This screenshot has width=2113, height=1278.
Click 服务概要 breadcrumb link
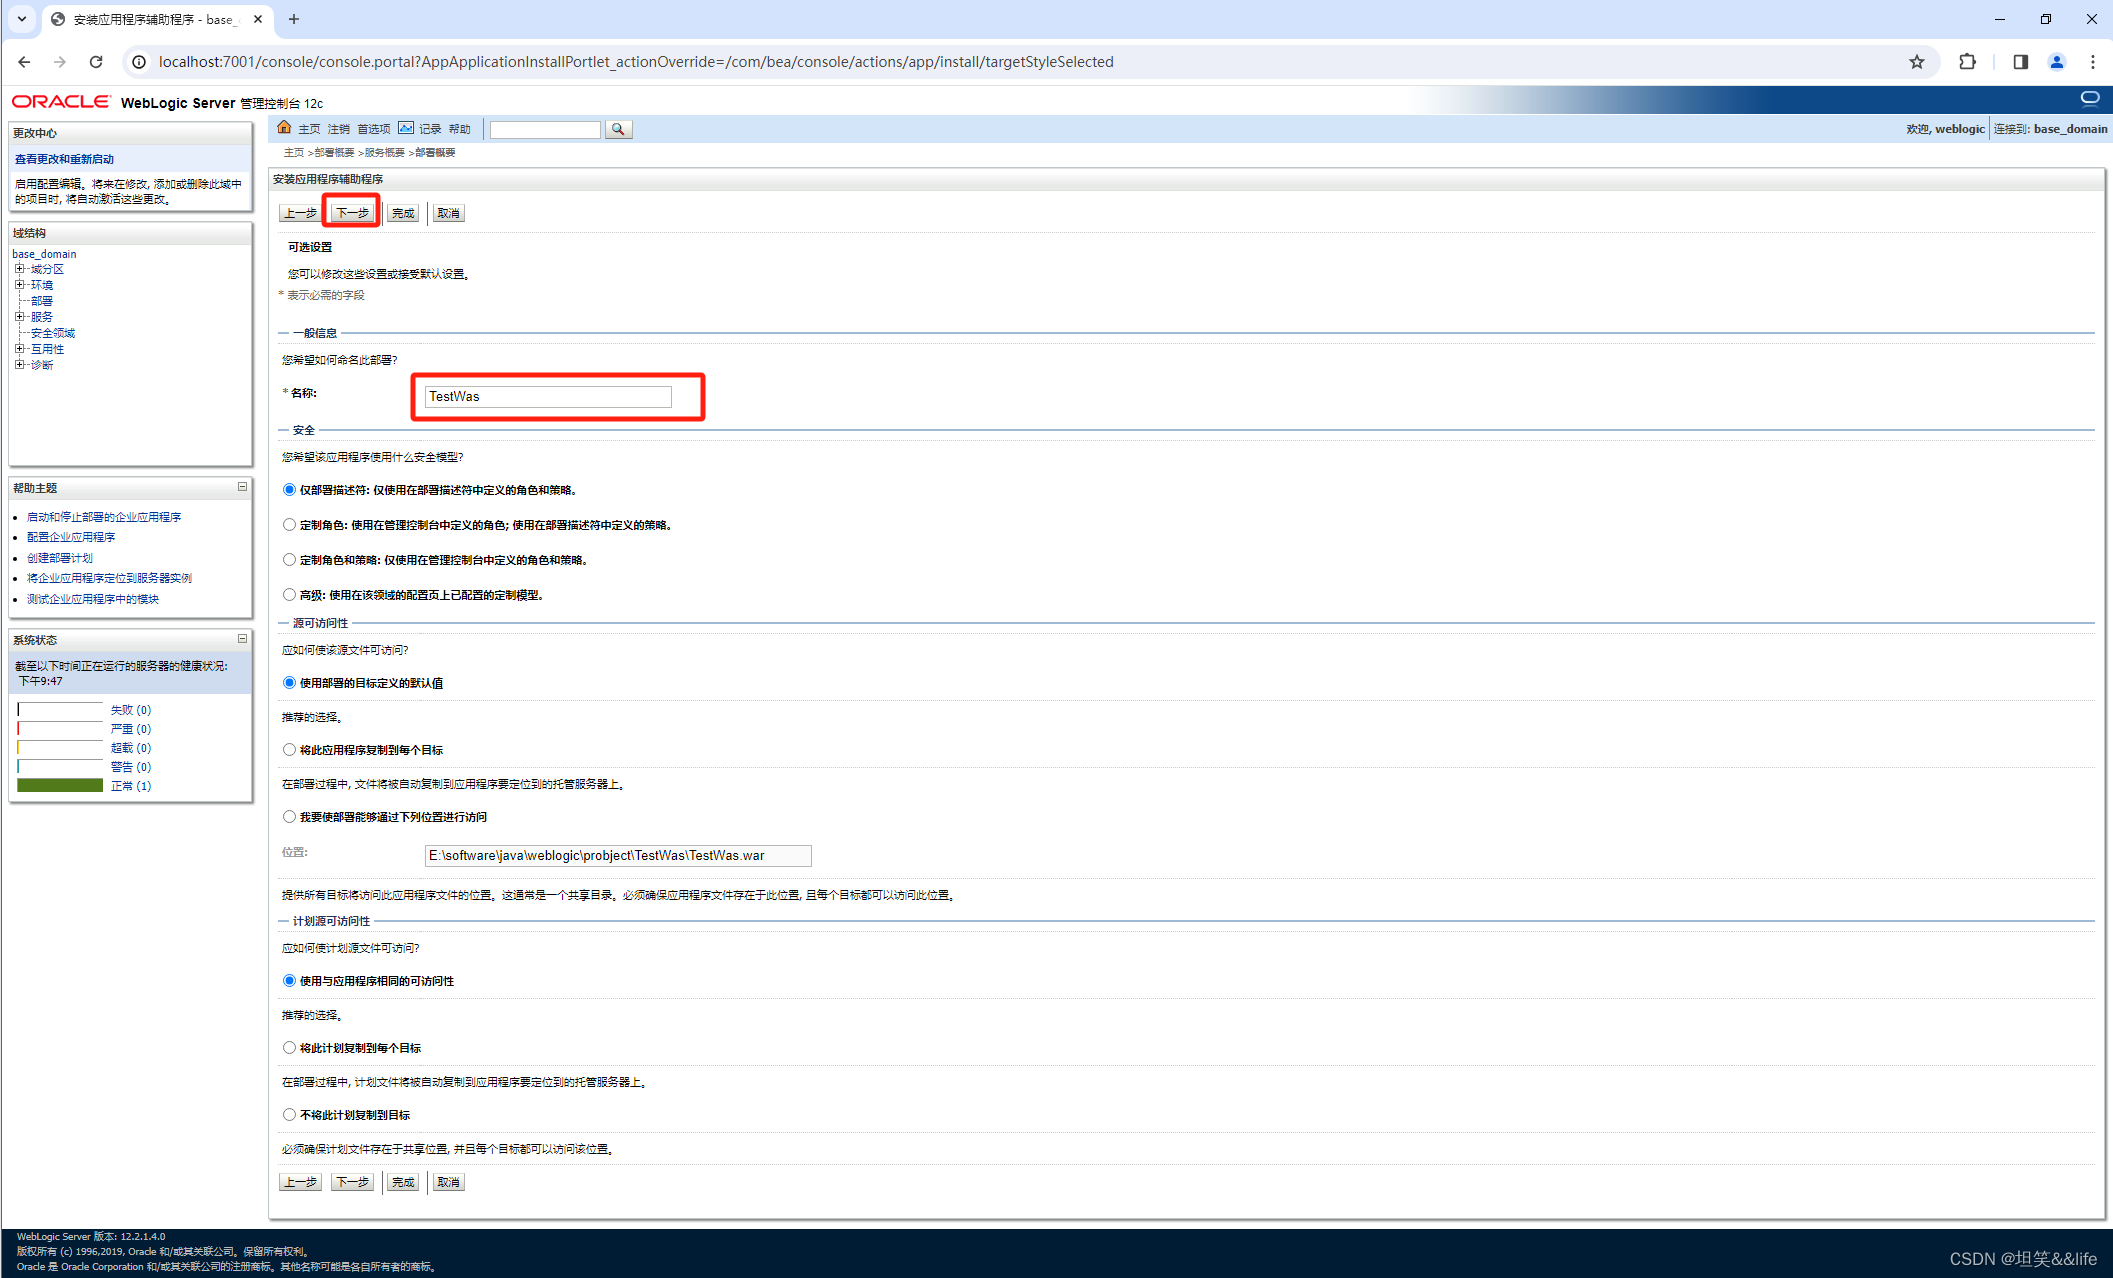[385, 153]
